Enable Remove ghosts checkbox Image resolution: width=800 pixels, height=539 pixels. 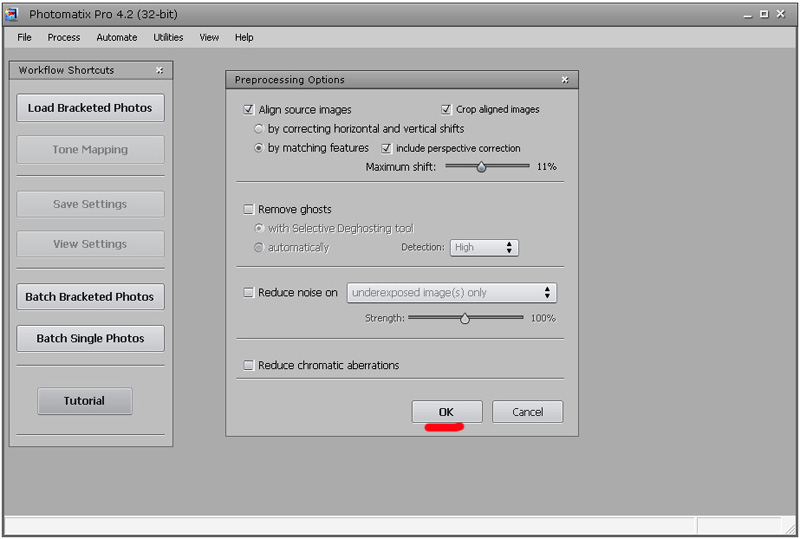coord(248,209)
